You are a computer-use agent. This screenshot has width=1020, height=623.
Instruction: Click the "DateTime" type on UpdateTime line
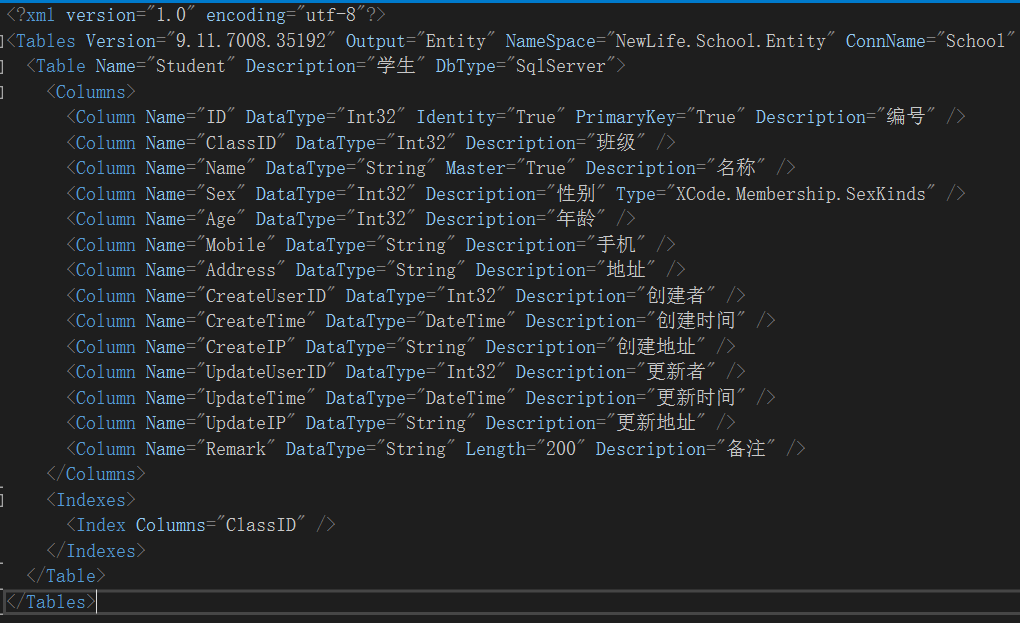point(466,398)
